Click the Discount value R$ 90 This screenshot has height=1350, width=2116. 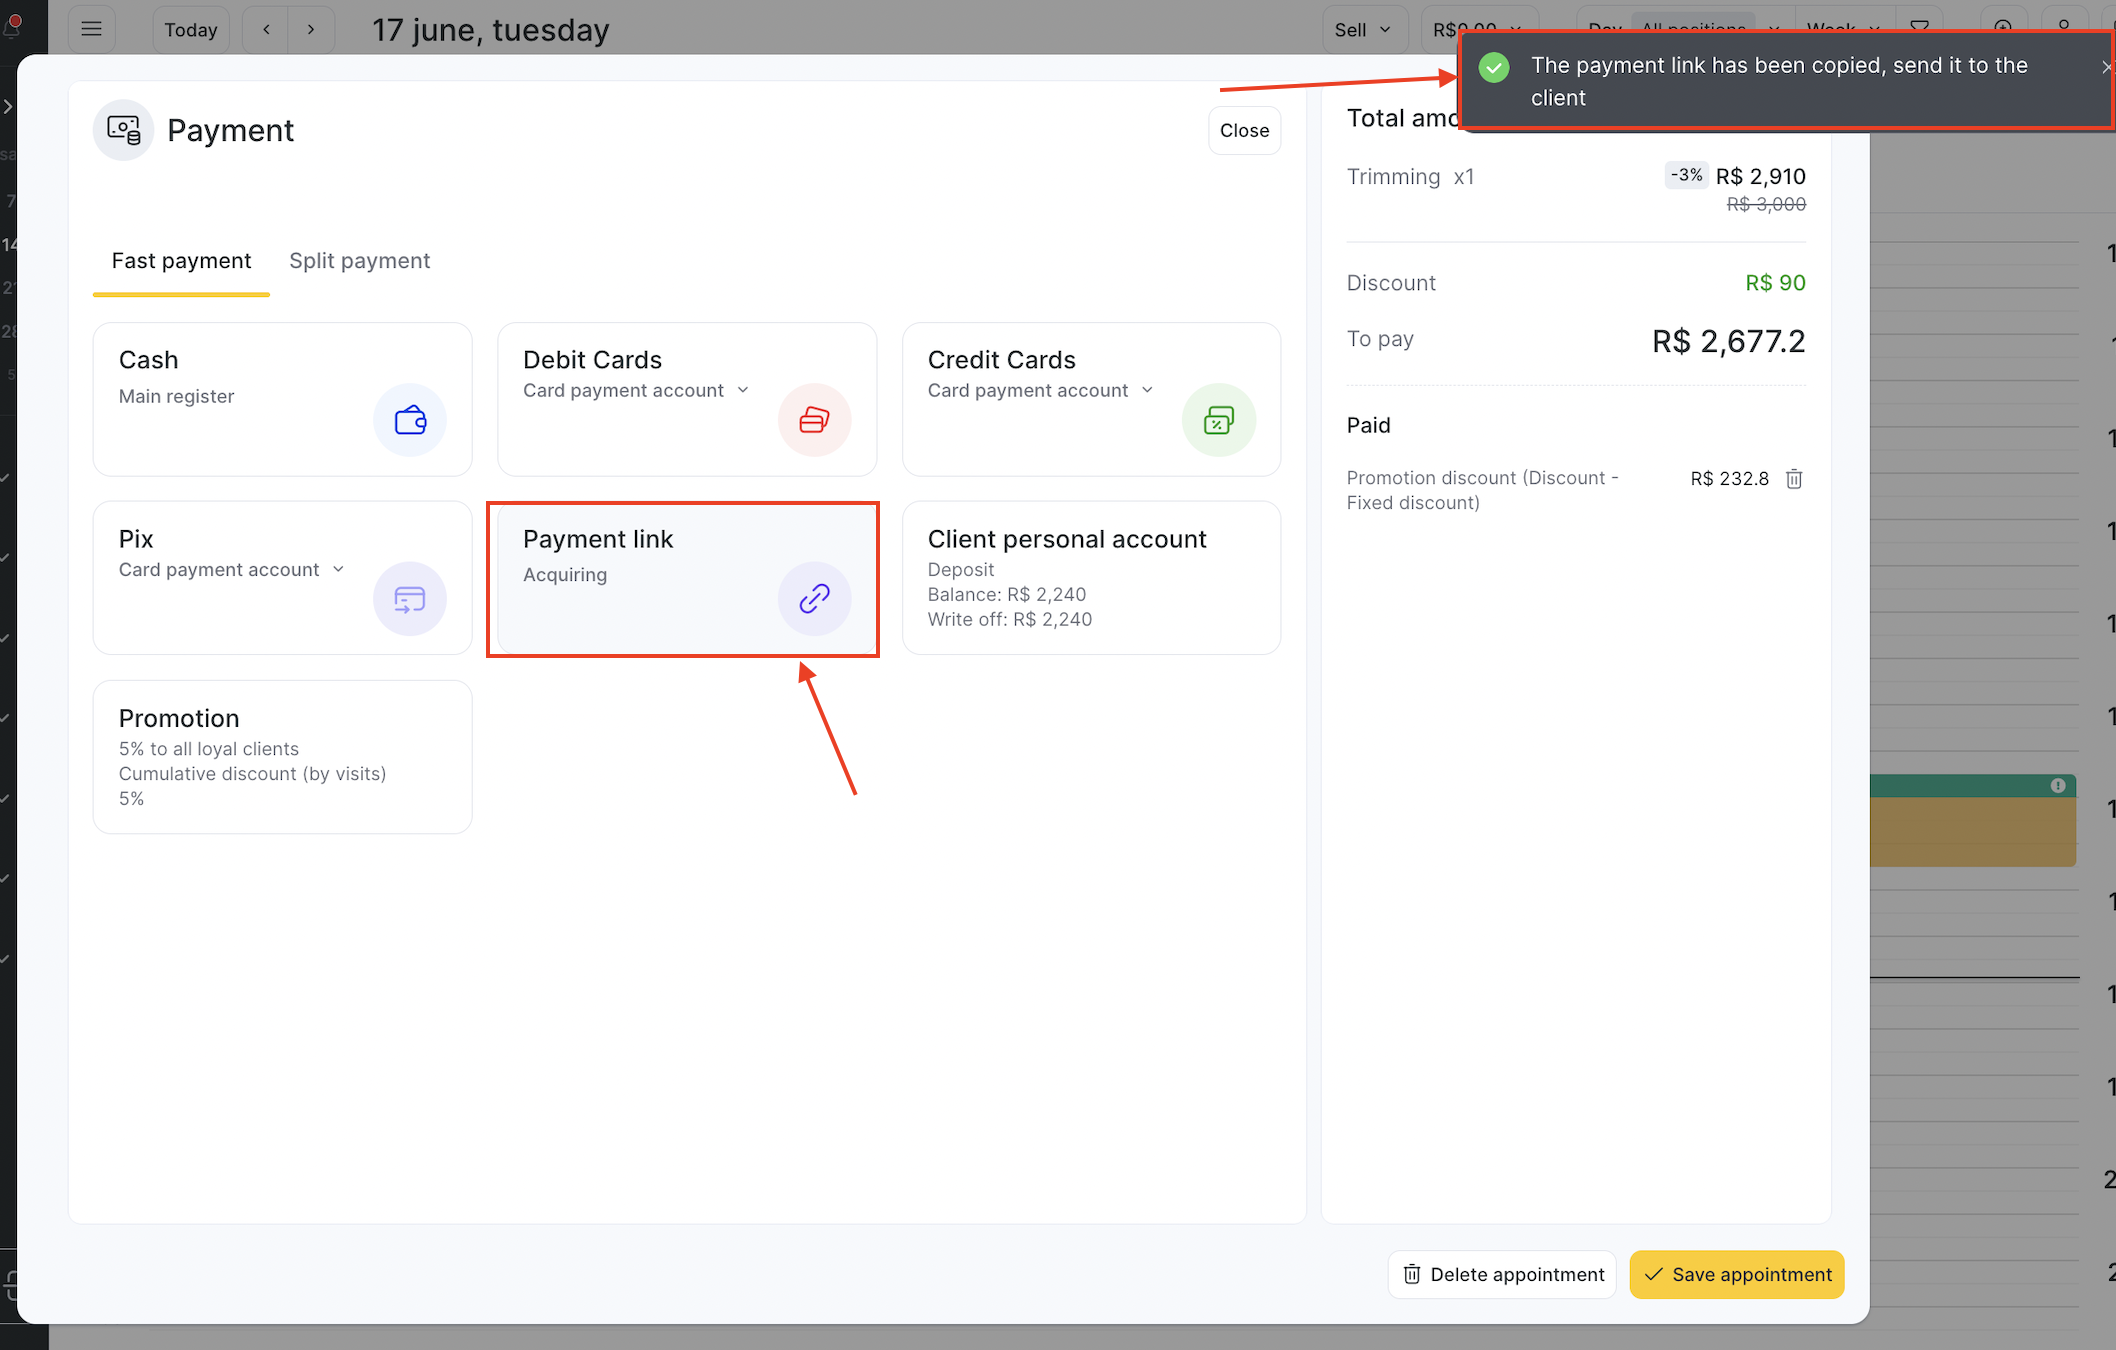[1775, 283]
